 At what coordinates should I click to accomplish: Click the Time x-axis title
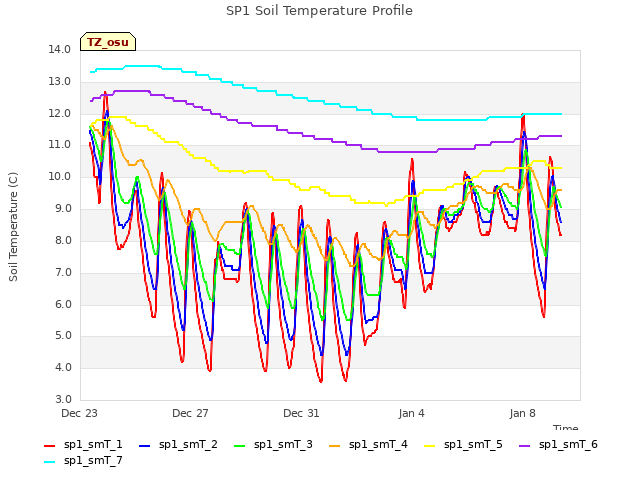pyautogui.click(x=565, y=427)
